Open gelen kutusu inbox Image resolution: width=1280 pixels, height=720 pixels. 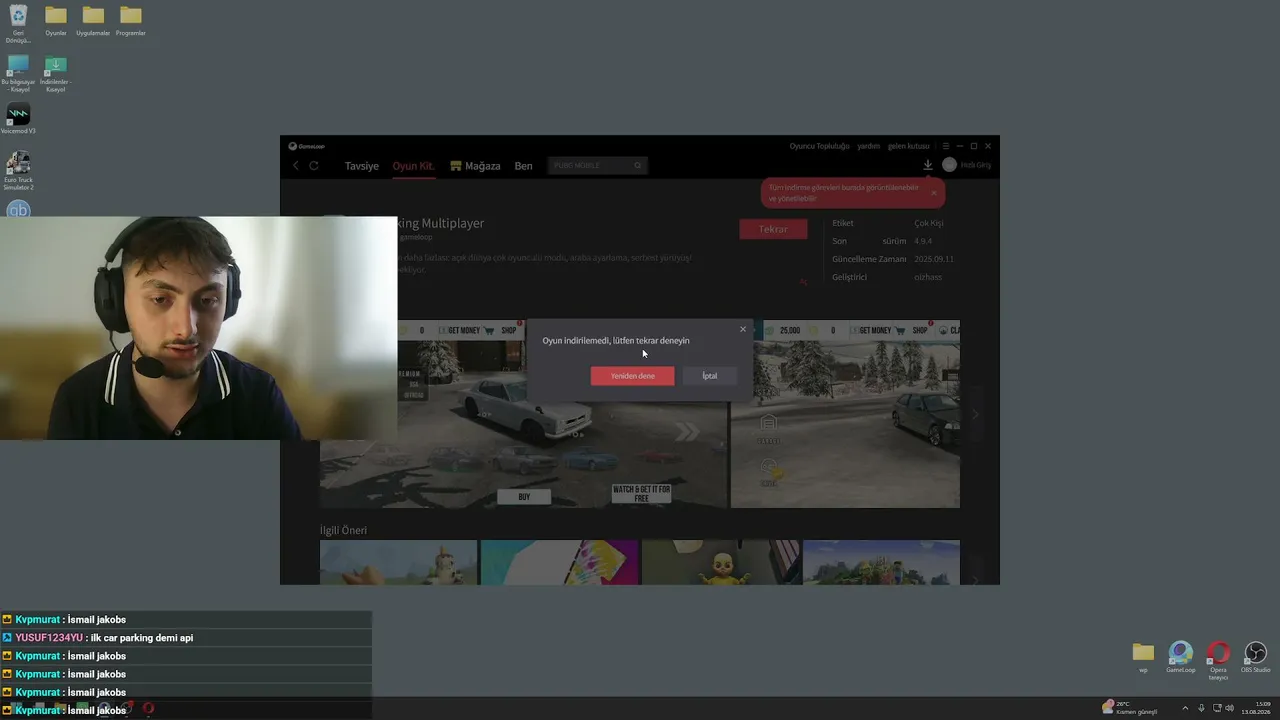pyautogui.click(x=909, y=146)
